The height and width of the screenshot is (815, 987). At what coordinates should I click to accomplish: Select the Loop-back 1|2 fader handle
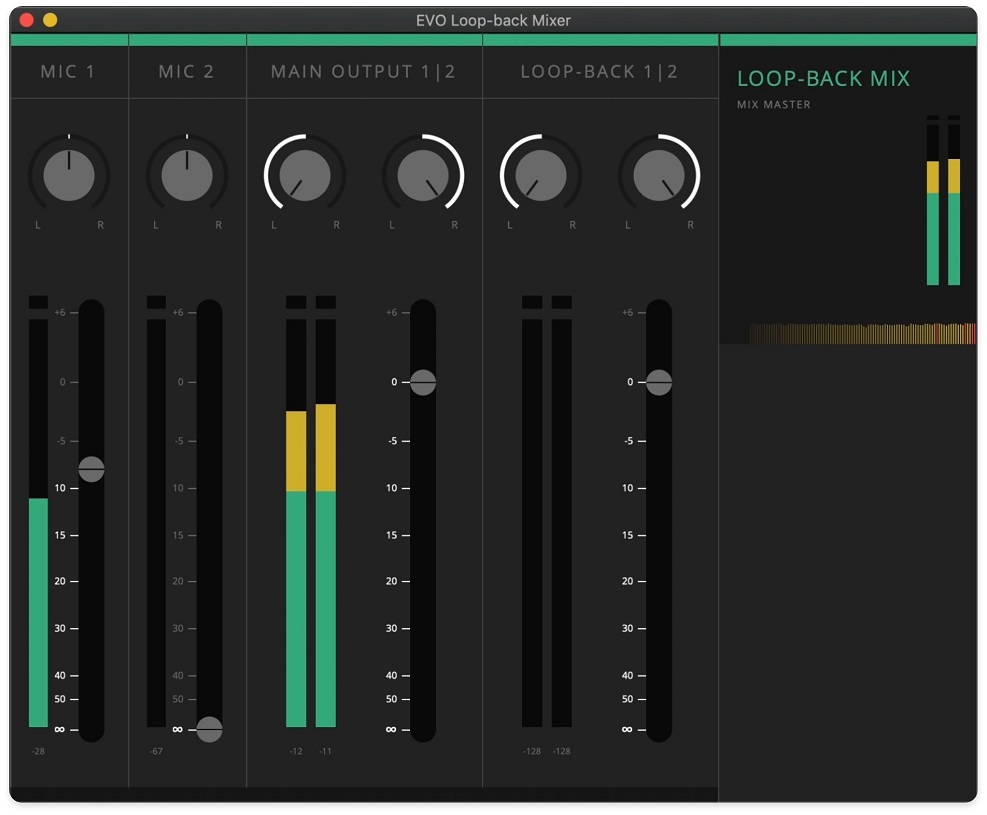click(659, 382)
